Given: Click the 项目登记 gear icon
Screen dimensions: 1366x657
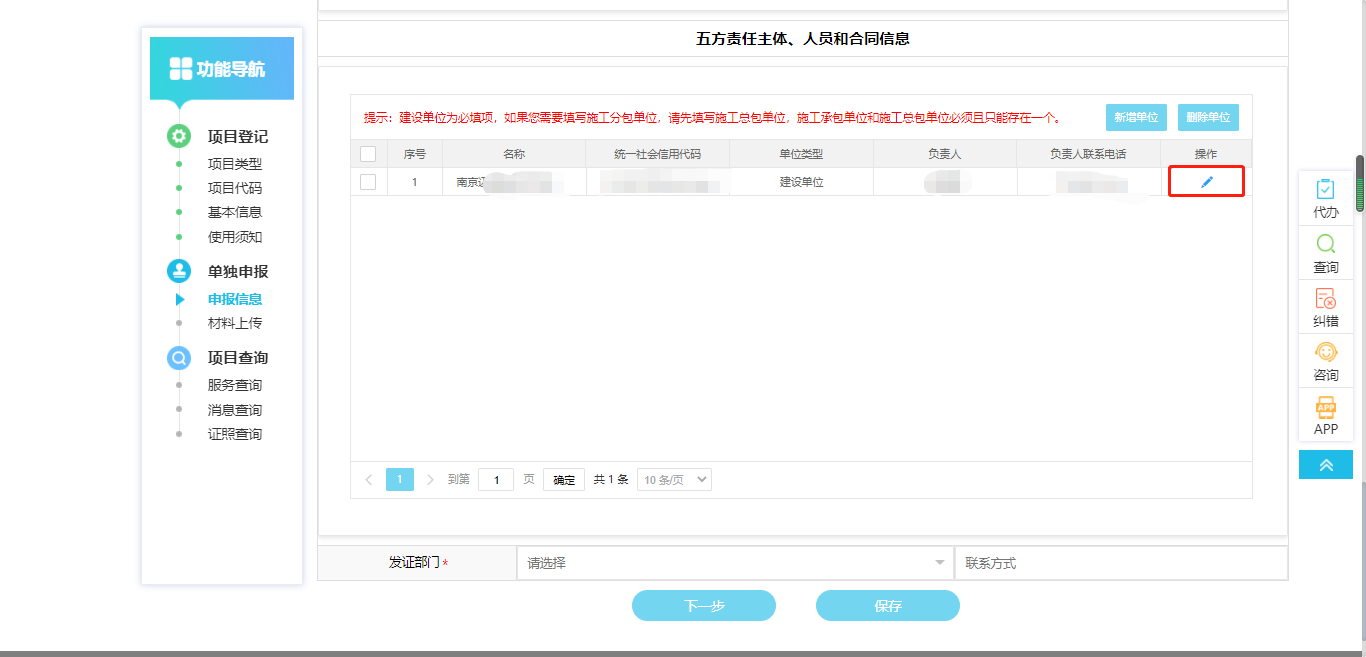Looking at the screenshot, I should [x=179, y=137].
